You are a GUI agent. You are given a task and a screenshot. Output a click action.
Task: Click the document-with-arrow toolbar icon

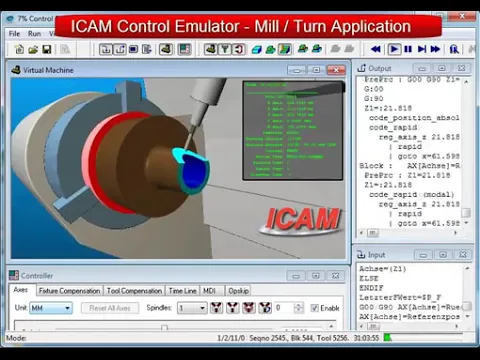pos(147,49)
